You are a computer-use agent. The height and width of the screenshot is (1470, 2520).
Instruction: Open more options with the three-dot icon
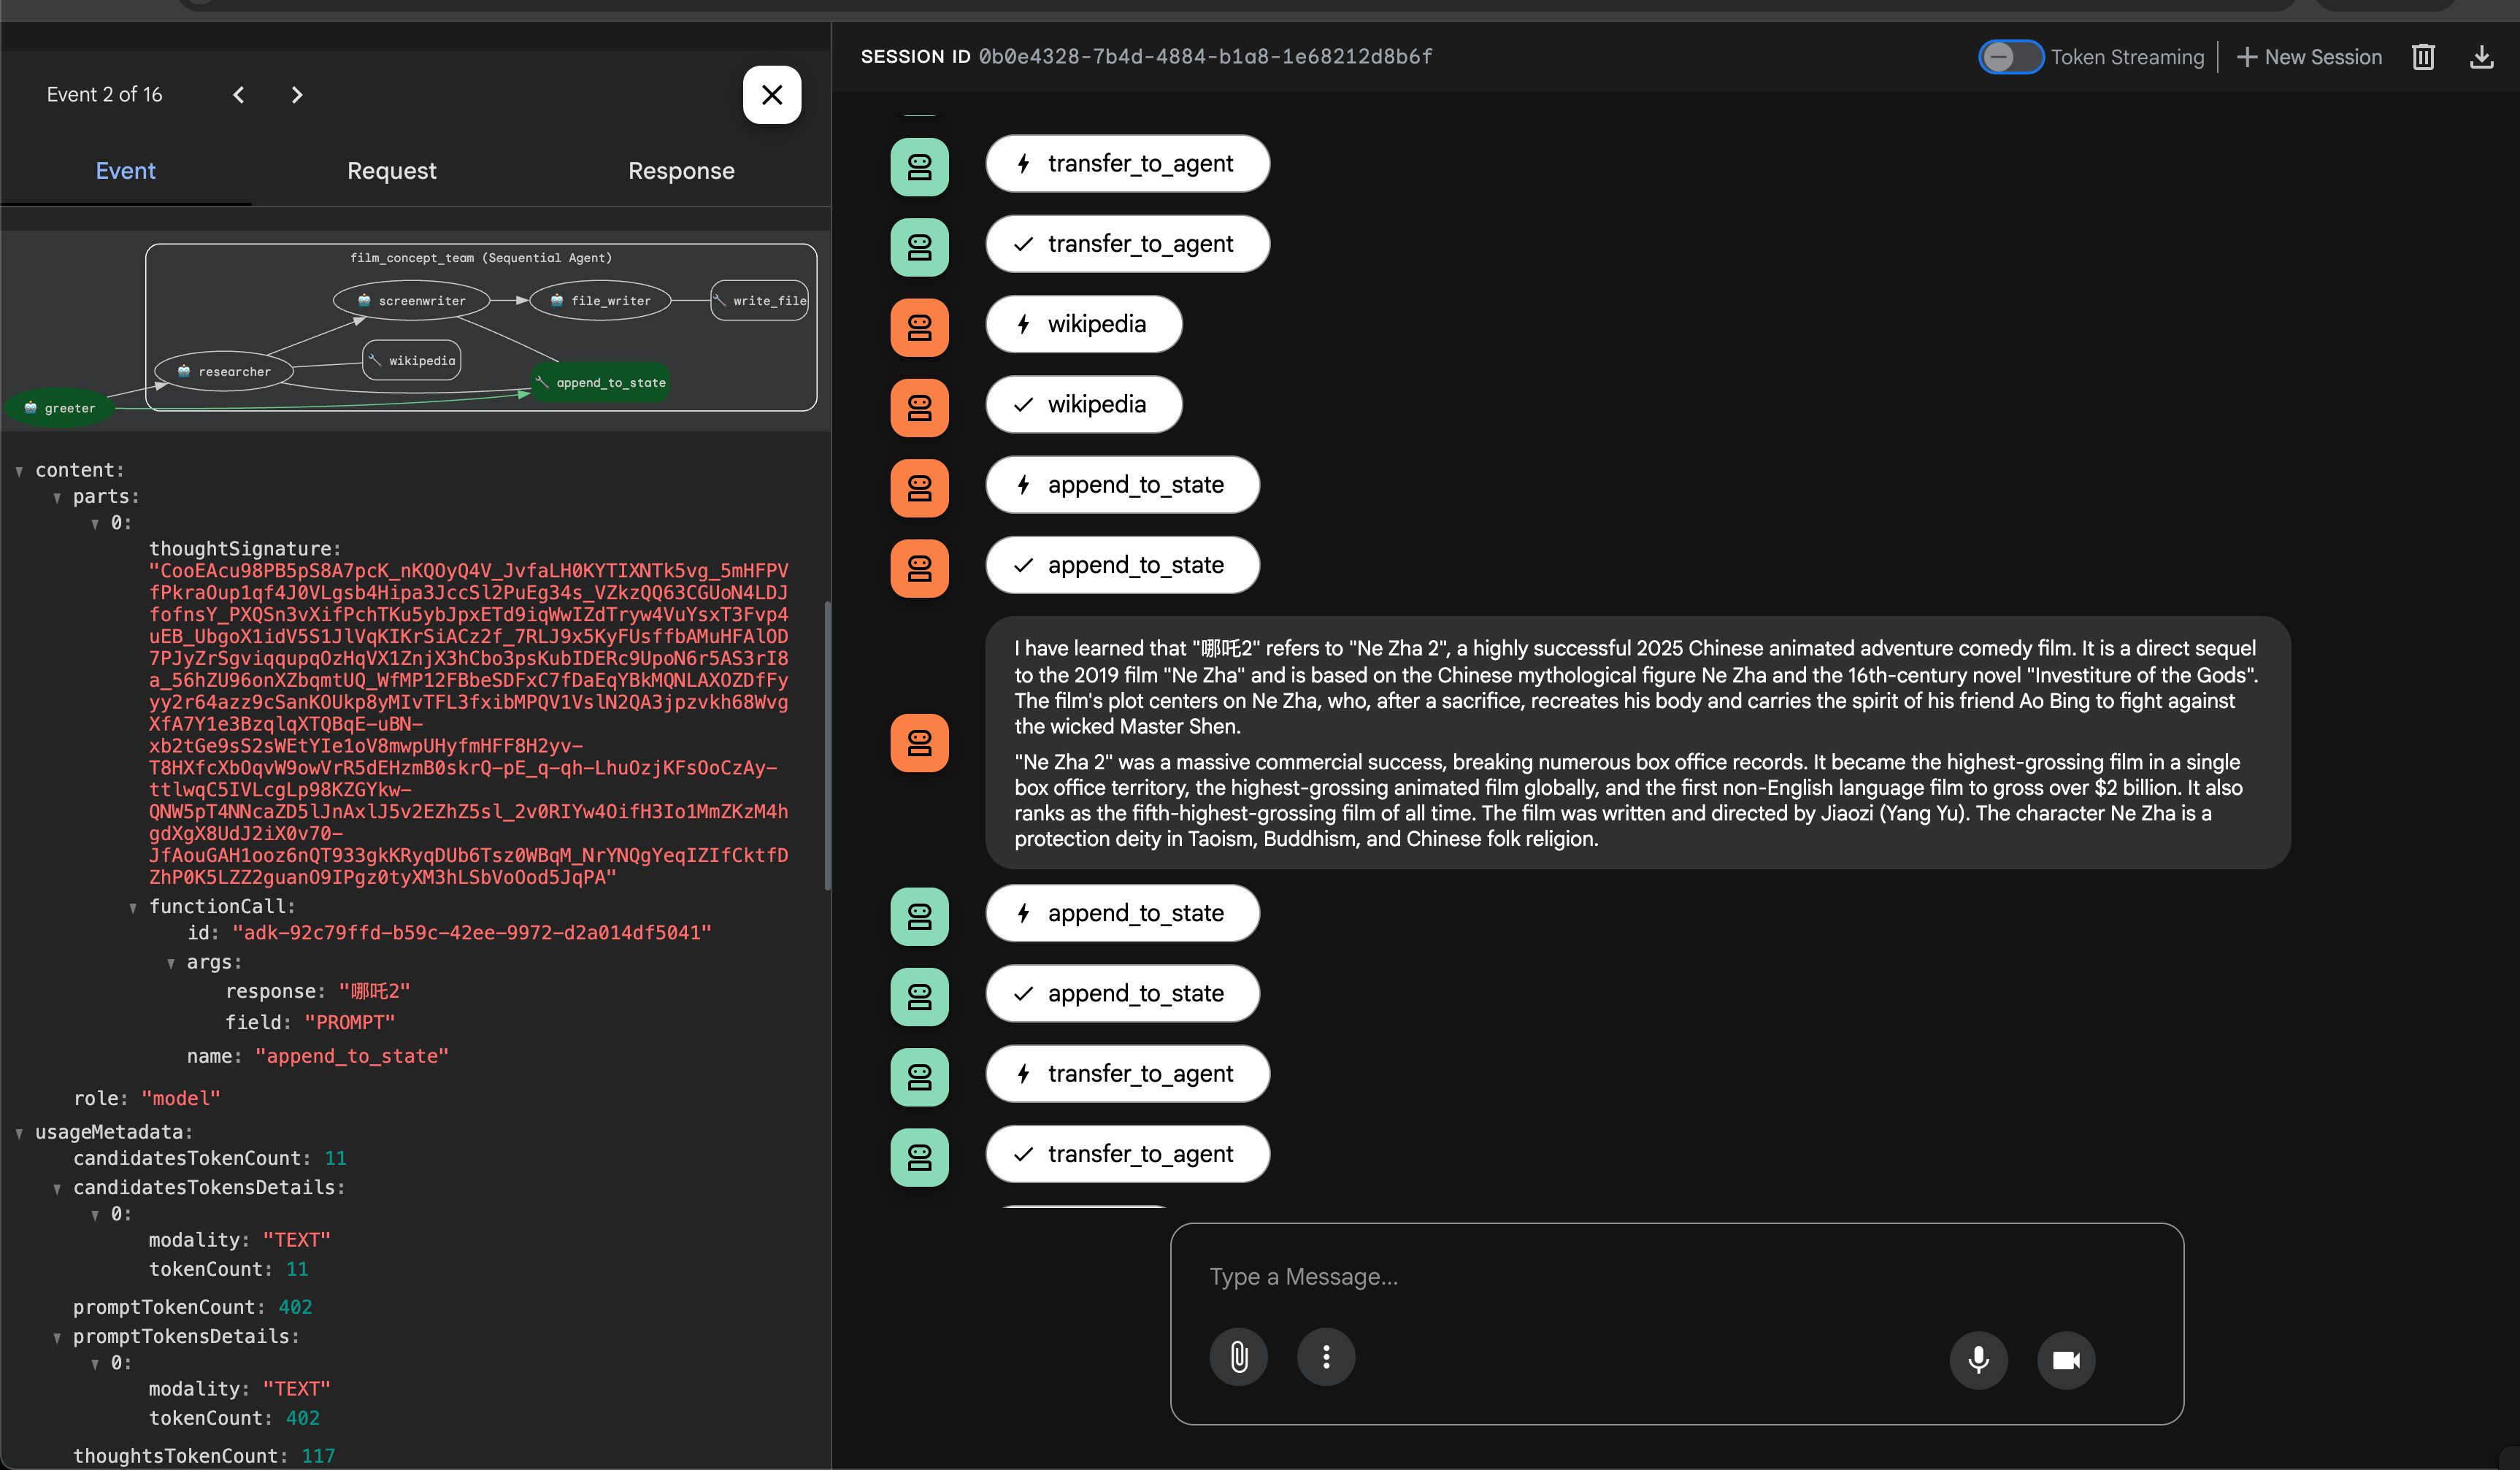click(1326, 1357)
